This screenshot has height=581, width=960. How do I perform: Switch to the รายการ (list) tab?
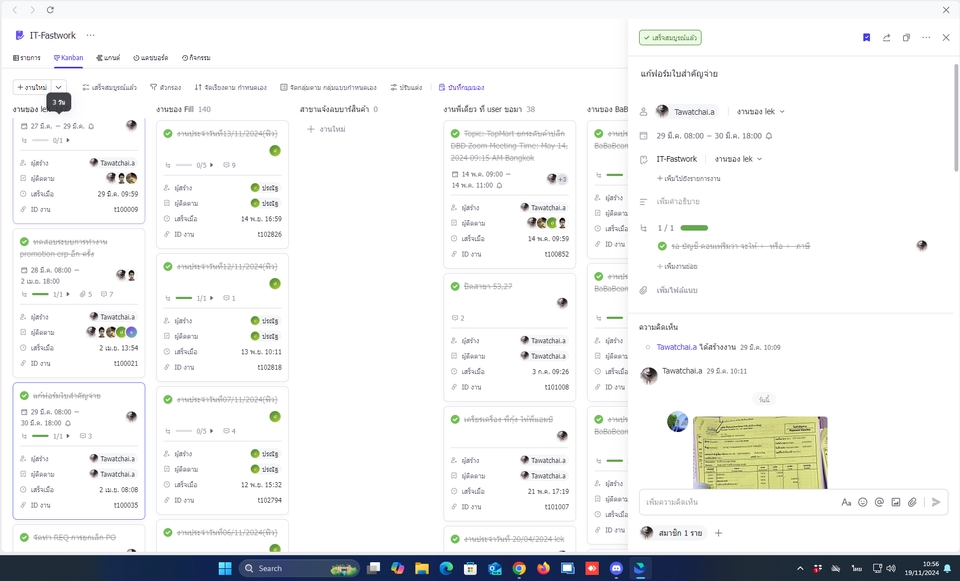pyautogui.click(x=27, y=58)
